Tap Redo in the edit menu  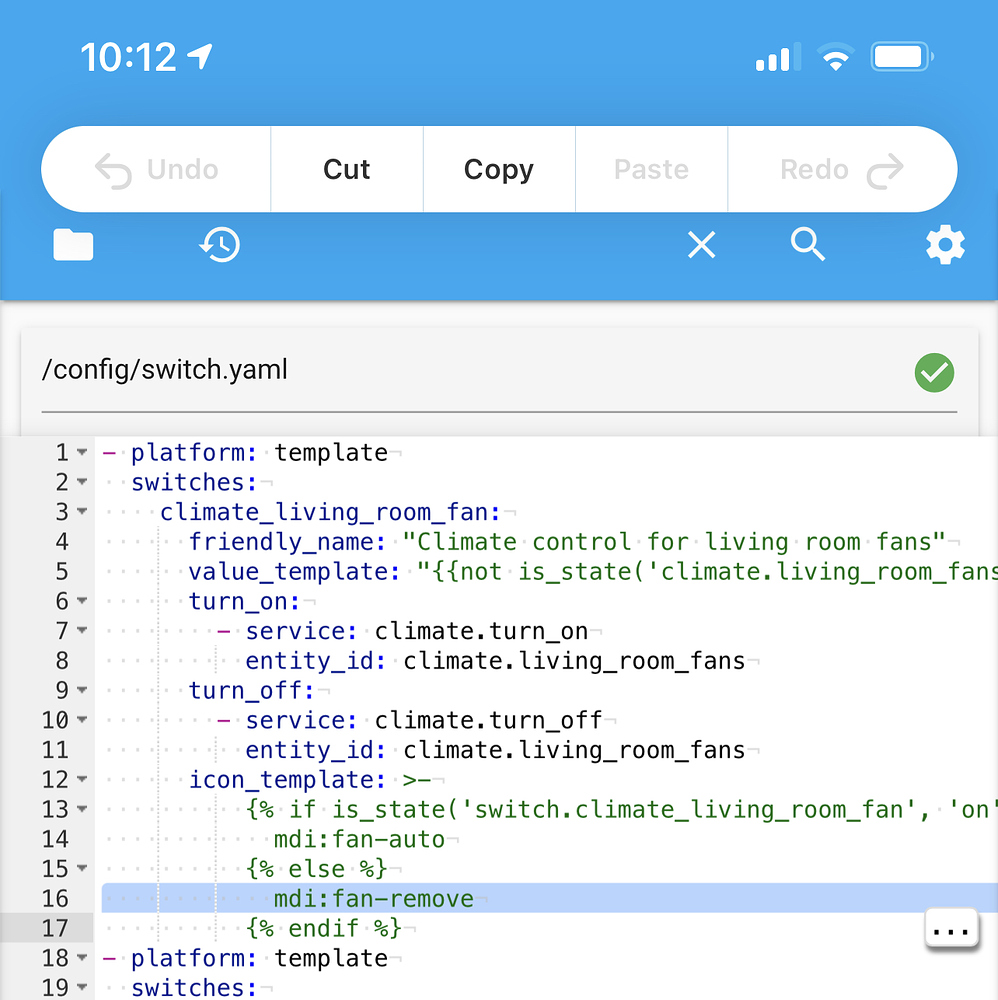(x=842, y=170)
